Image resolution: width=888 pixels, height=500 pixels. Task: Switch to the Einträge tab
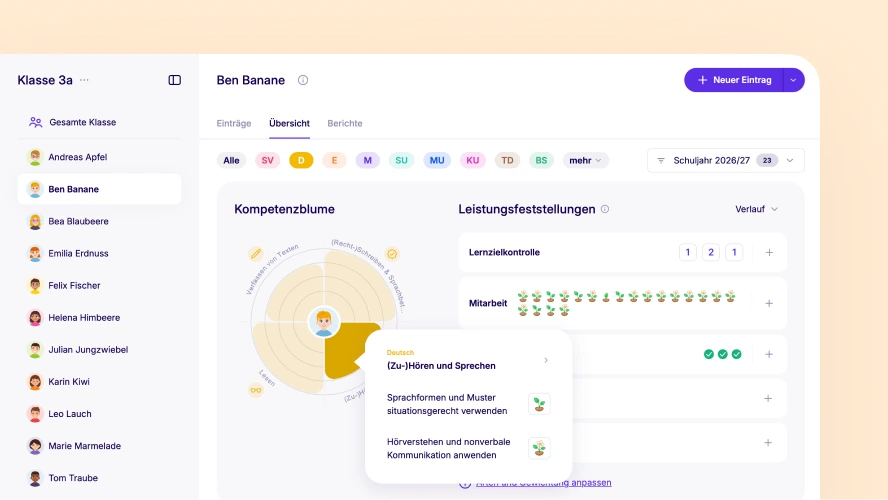coord(234,123)
